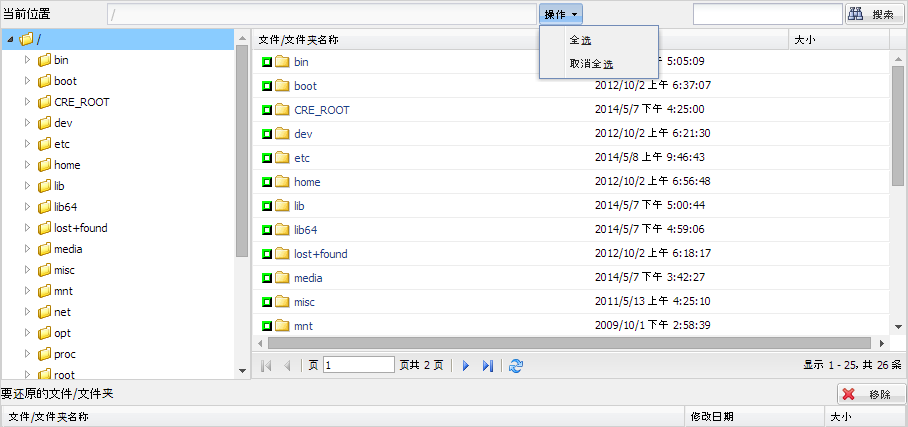Screen dimensions: 908x427
Task: Toggle the checkbox for home row
Action: pos(267,183)
